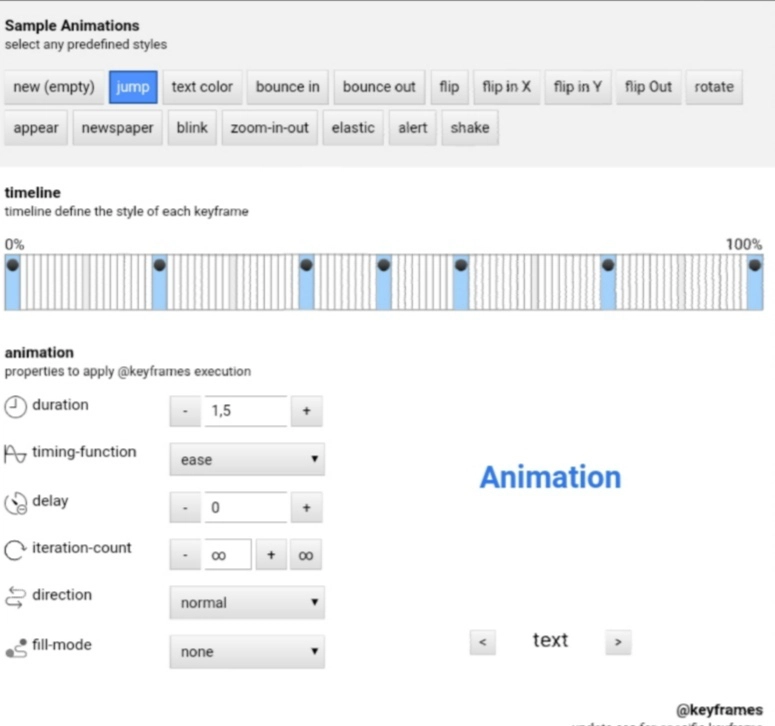The height and width of the screenshot is (726, 775).
Task: Open the direction normal dropdown
Action: [247, 603]
